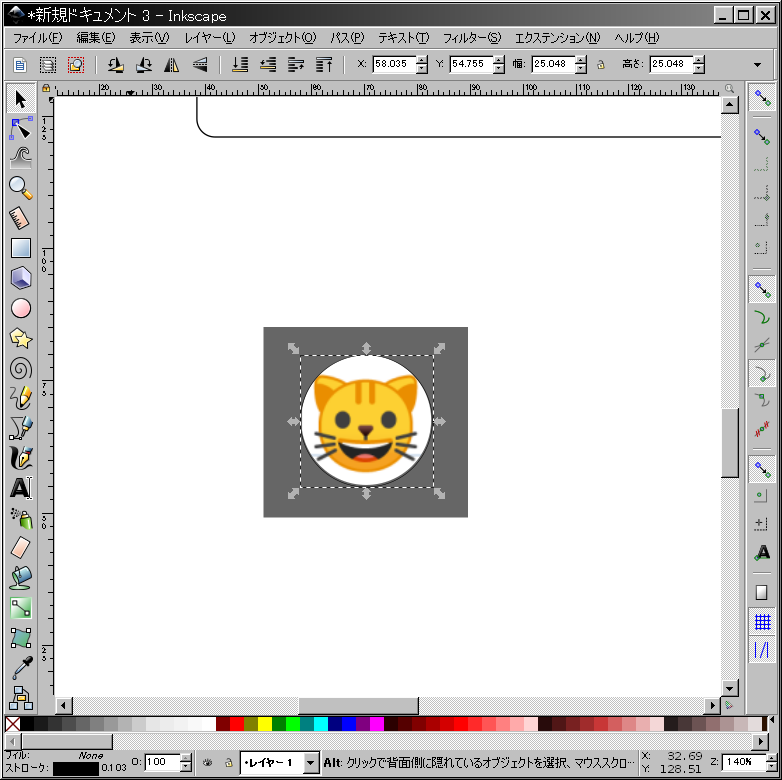
Task: Select the Pencil freehand tool
Action: point(20,398)
